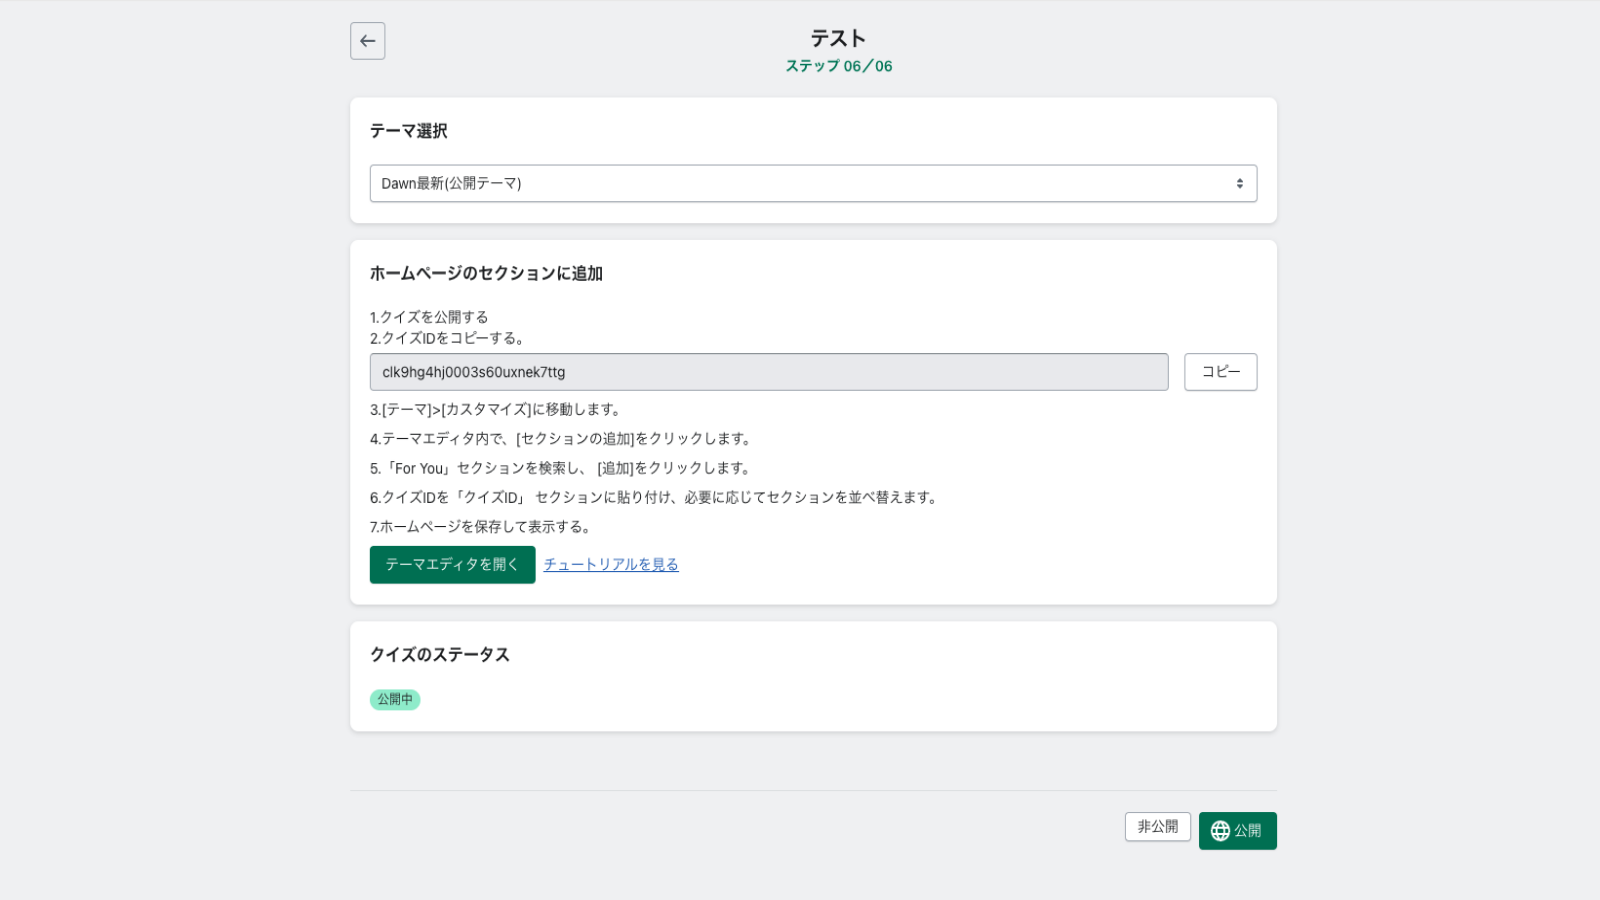The image size is (1600, 900).
Task: Click the ステップ 06/06 step indicator
Action: [x=838, y=66]
